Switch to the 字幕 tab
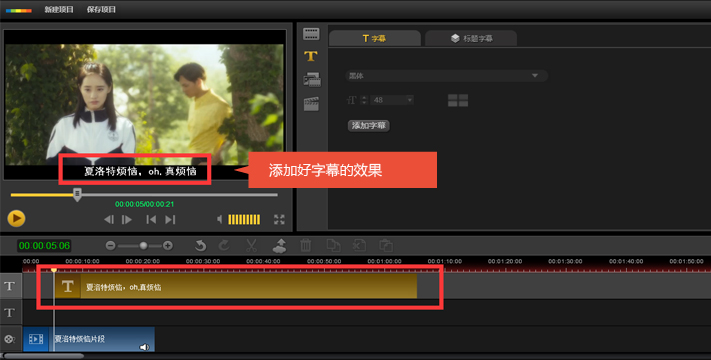The image size is (711, 360). 375,39
